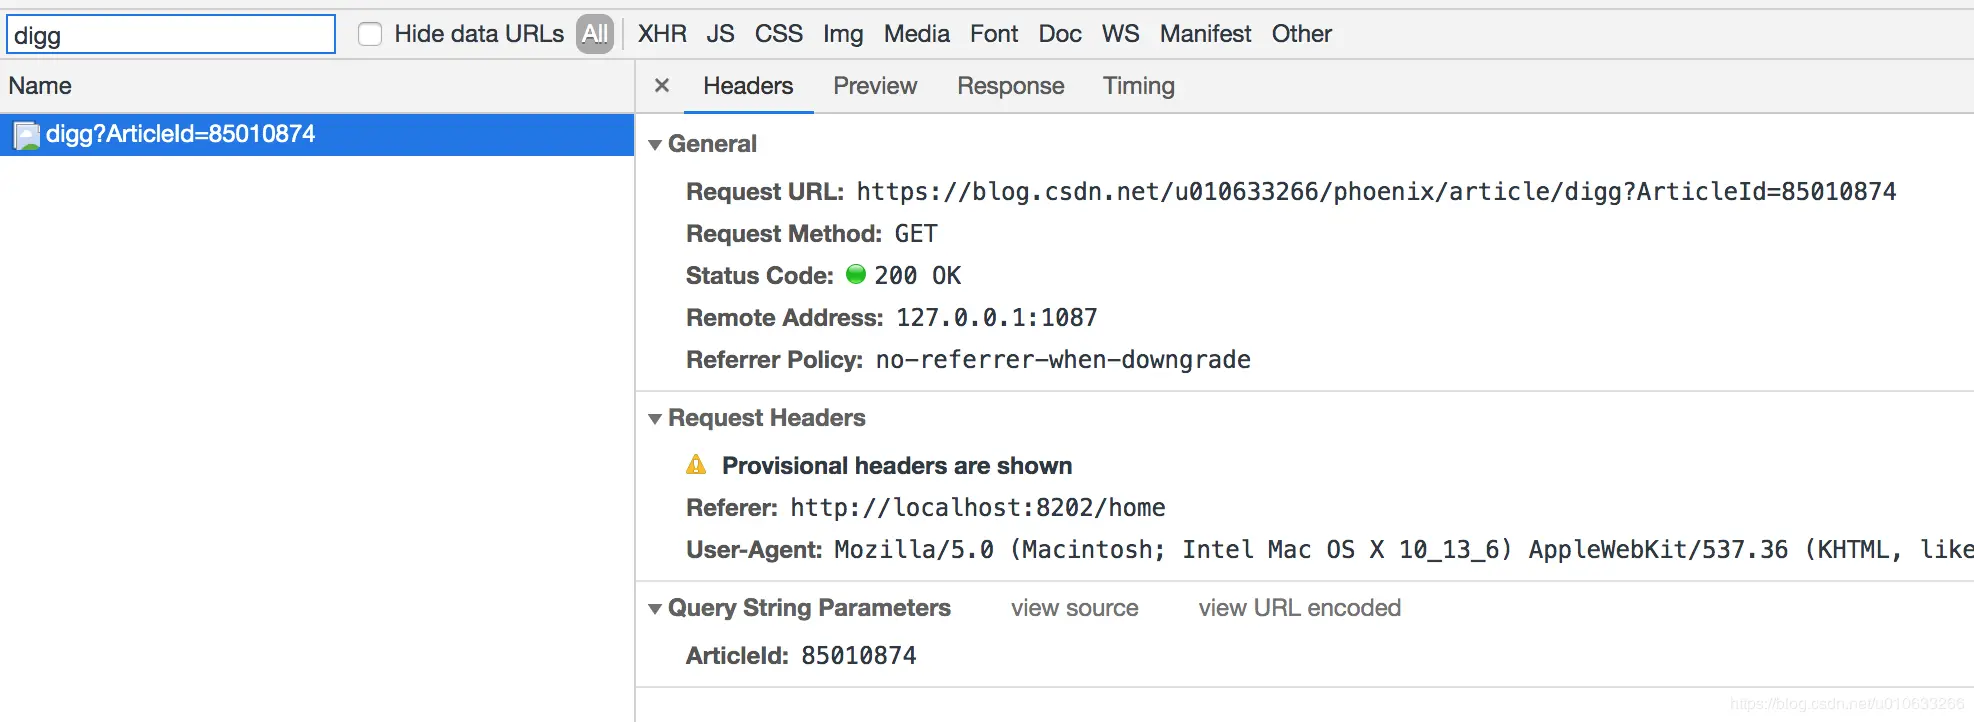1974x722 pixels.
Task: Close the request details panel
Action: [x=661, y=86]
